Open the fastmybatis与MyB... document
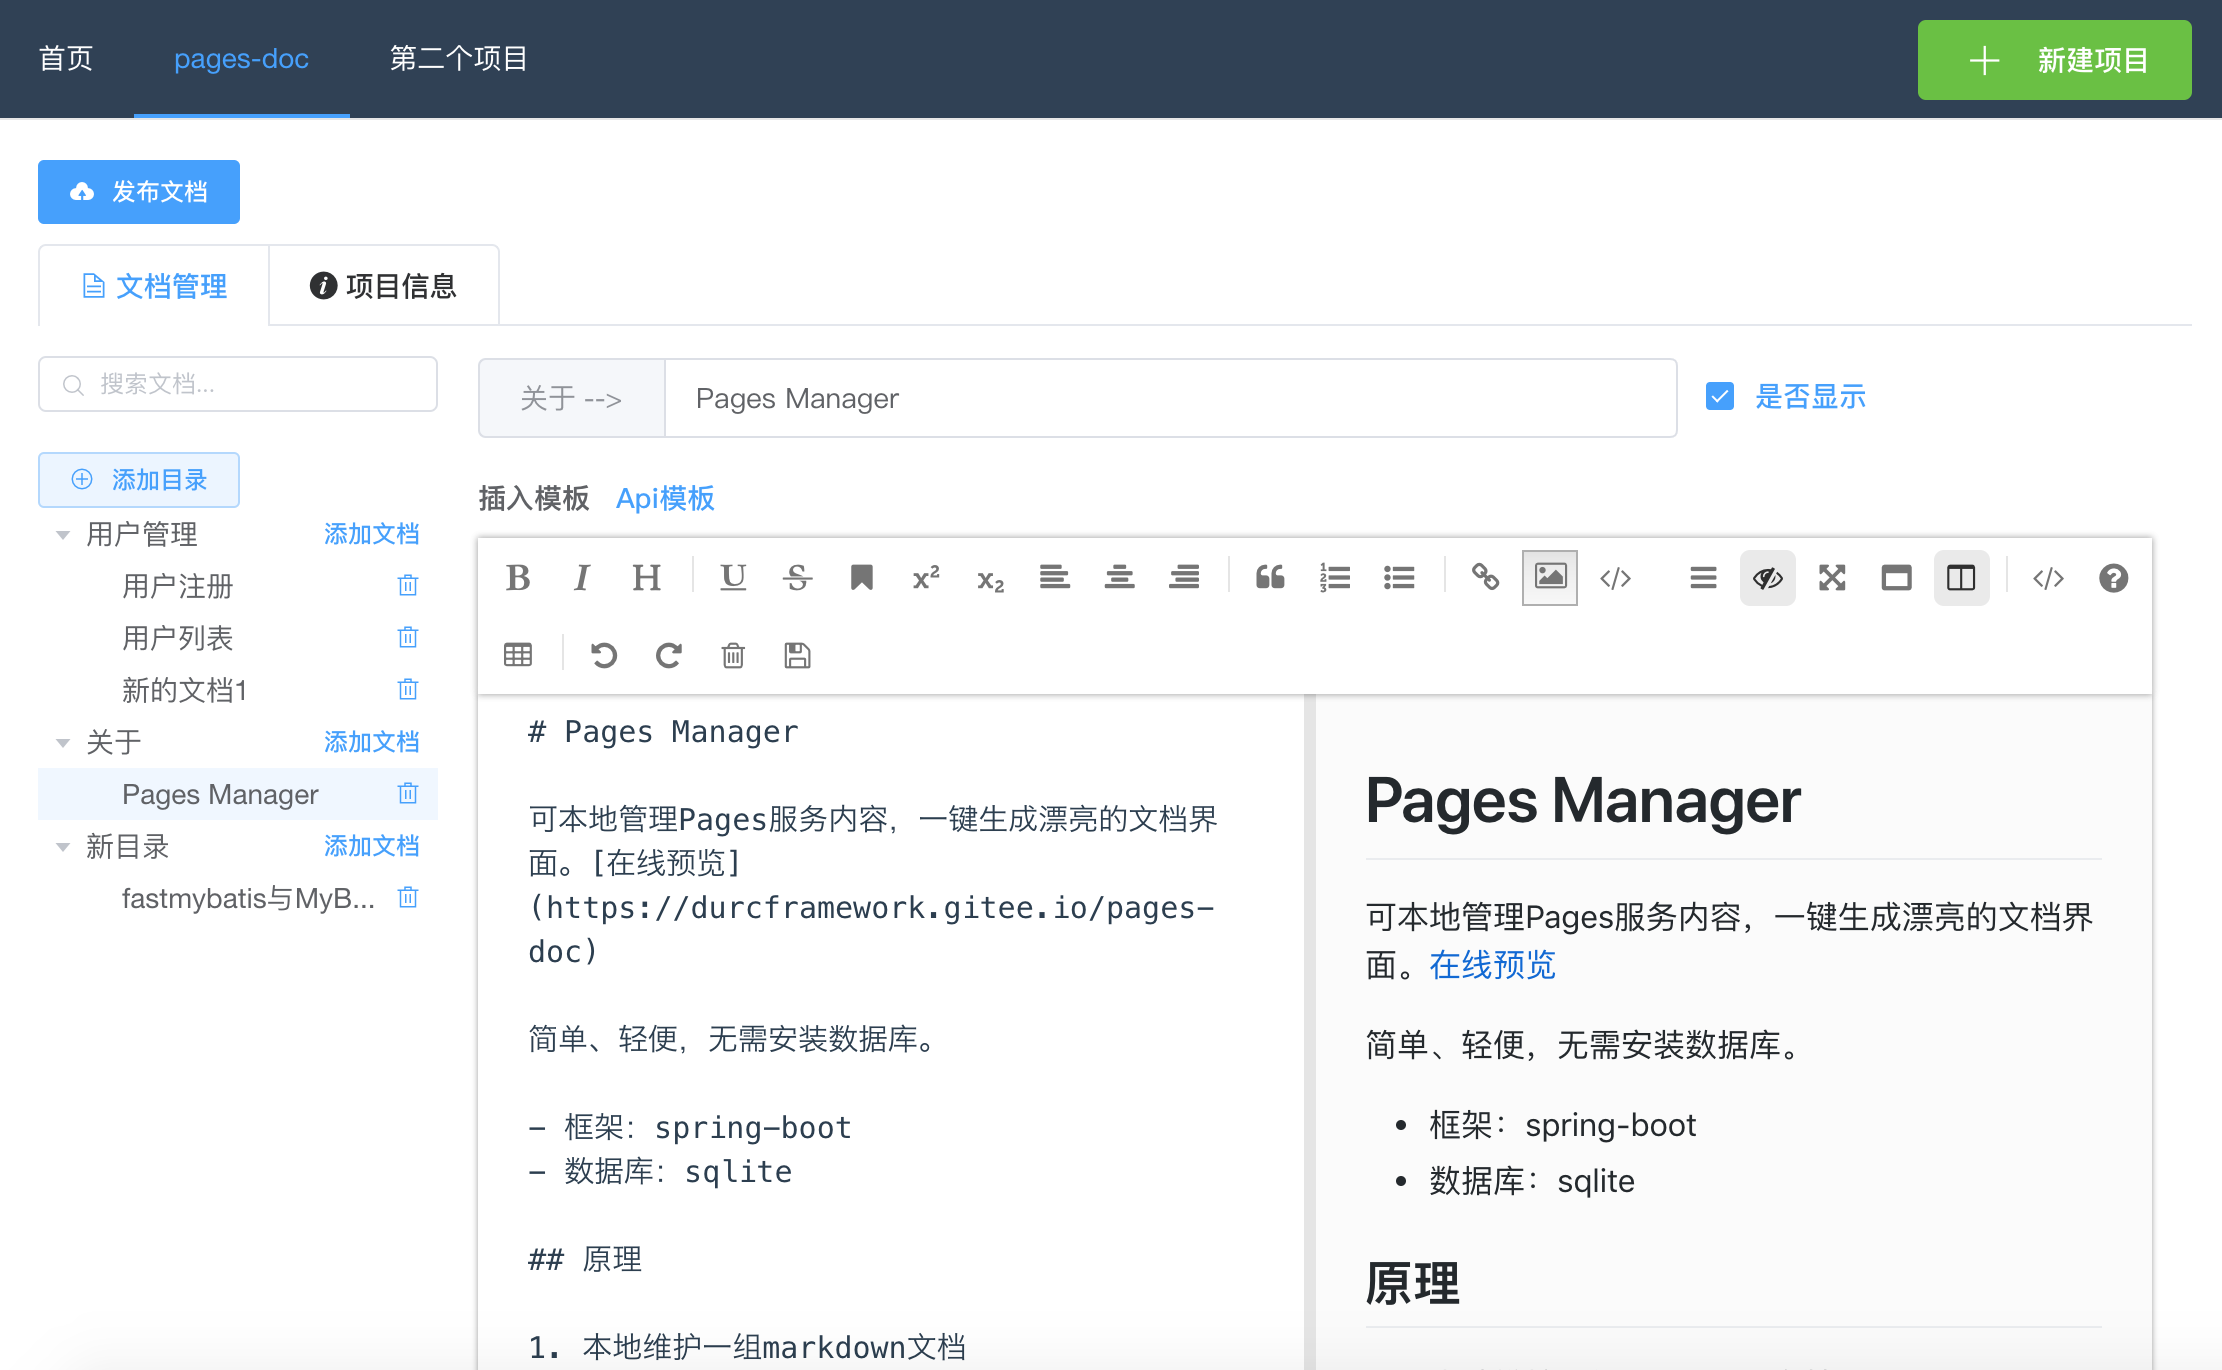2222x1370 pixels. (x=248, y=898)
